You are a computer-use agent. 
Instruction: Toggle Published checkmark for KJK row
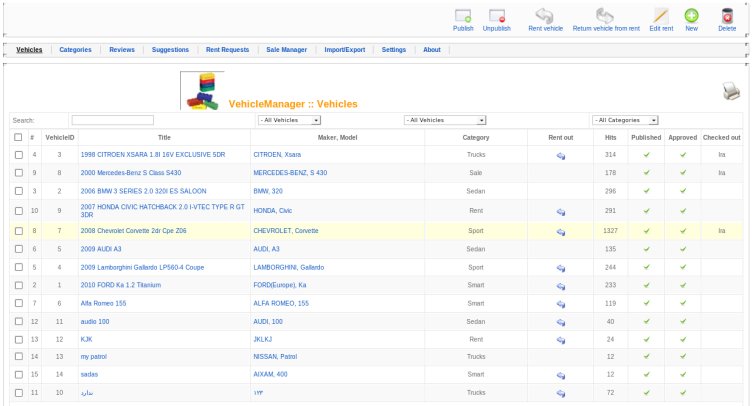(646, 339)
